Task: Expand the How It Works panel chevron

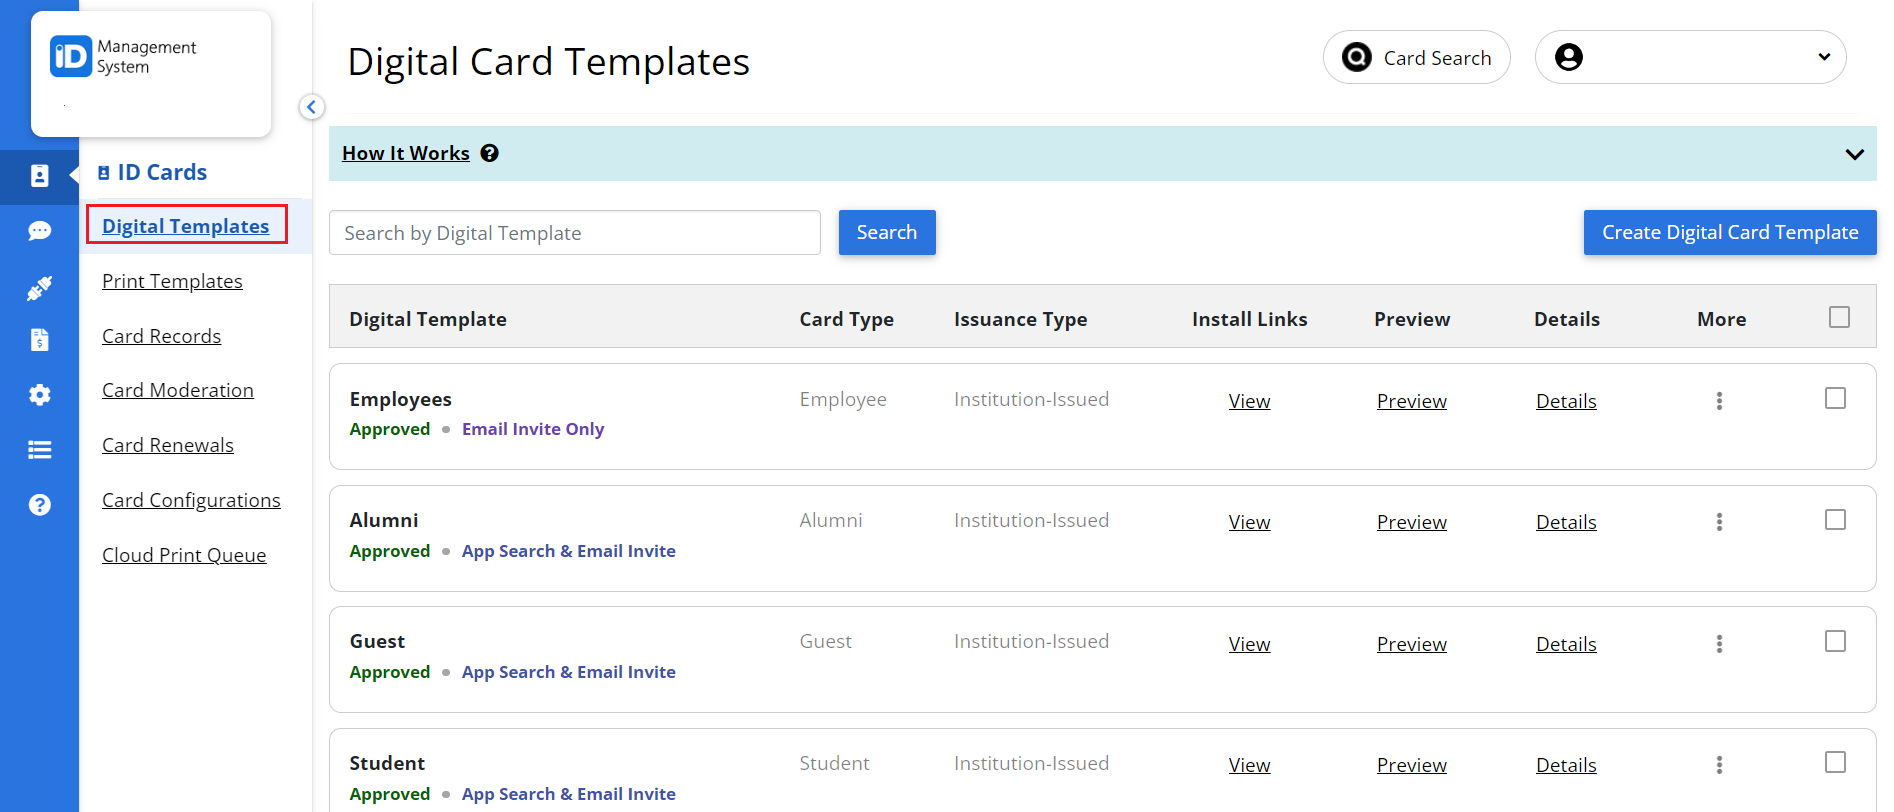Action: pos(1854,154)
